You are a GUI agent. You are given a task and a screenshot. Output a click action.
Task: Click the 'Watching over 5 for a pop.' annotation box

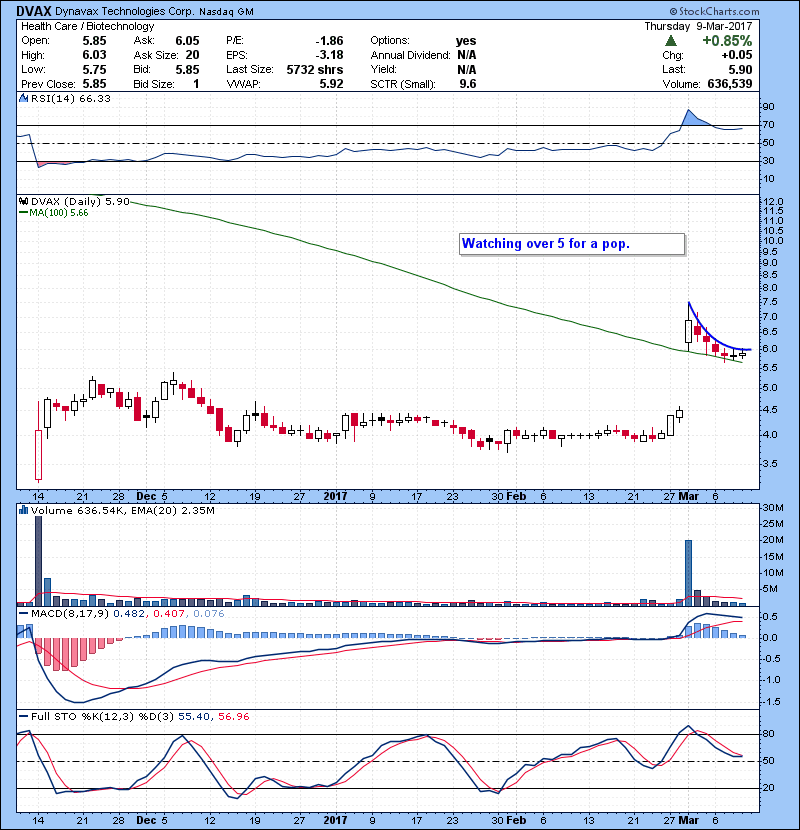(572, 244)
